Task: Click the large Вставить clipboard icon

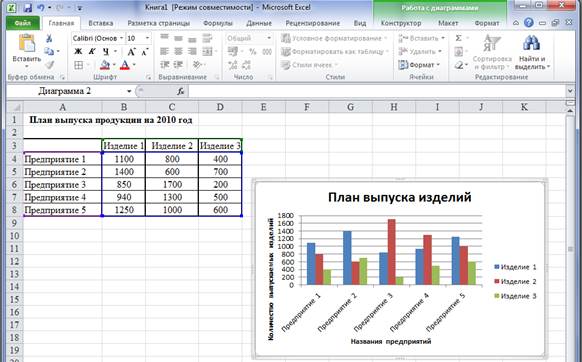Action: (27, 43)
